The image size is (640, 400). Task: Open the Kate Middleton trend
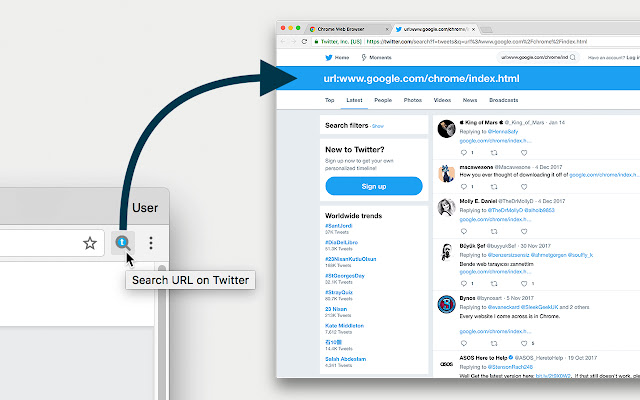point(344,326)
